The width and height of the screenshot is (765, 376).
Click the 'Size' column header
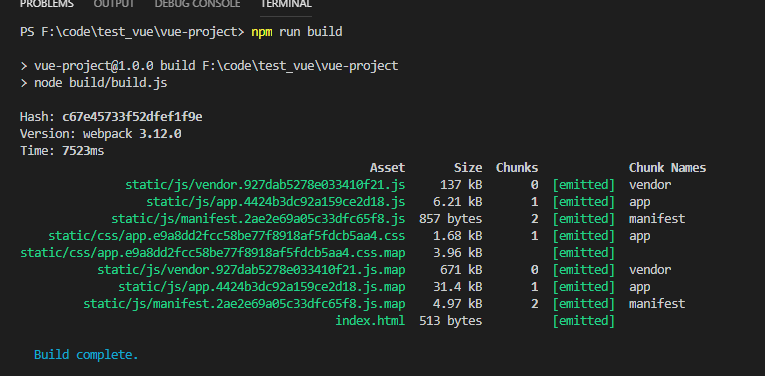pos(468,168)
